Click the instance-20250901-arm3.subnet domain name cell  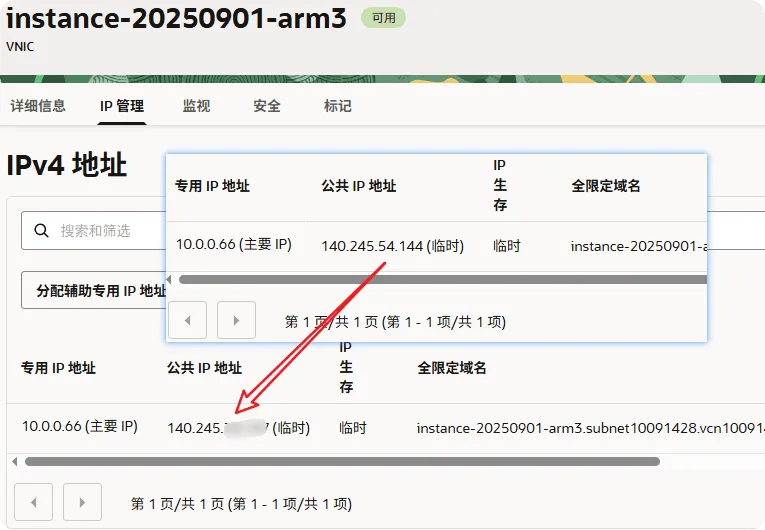[x=590, y=428]
